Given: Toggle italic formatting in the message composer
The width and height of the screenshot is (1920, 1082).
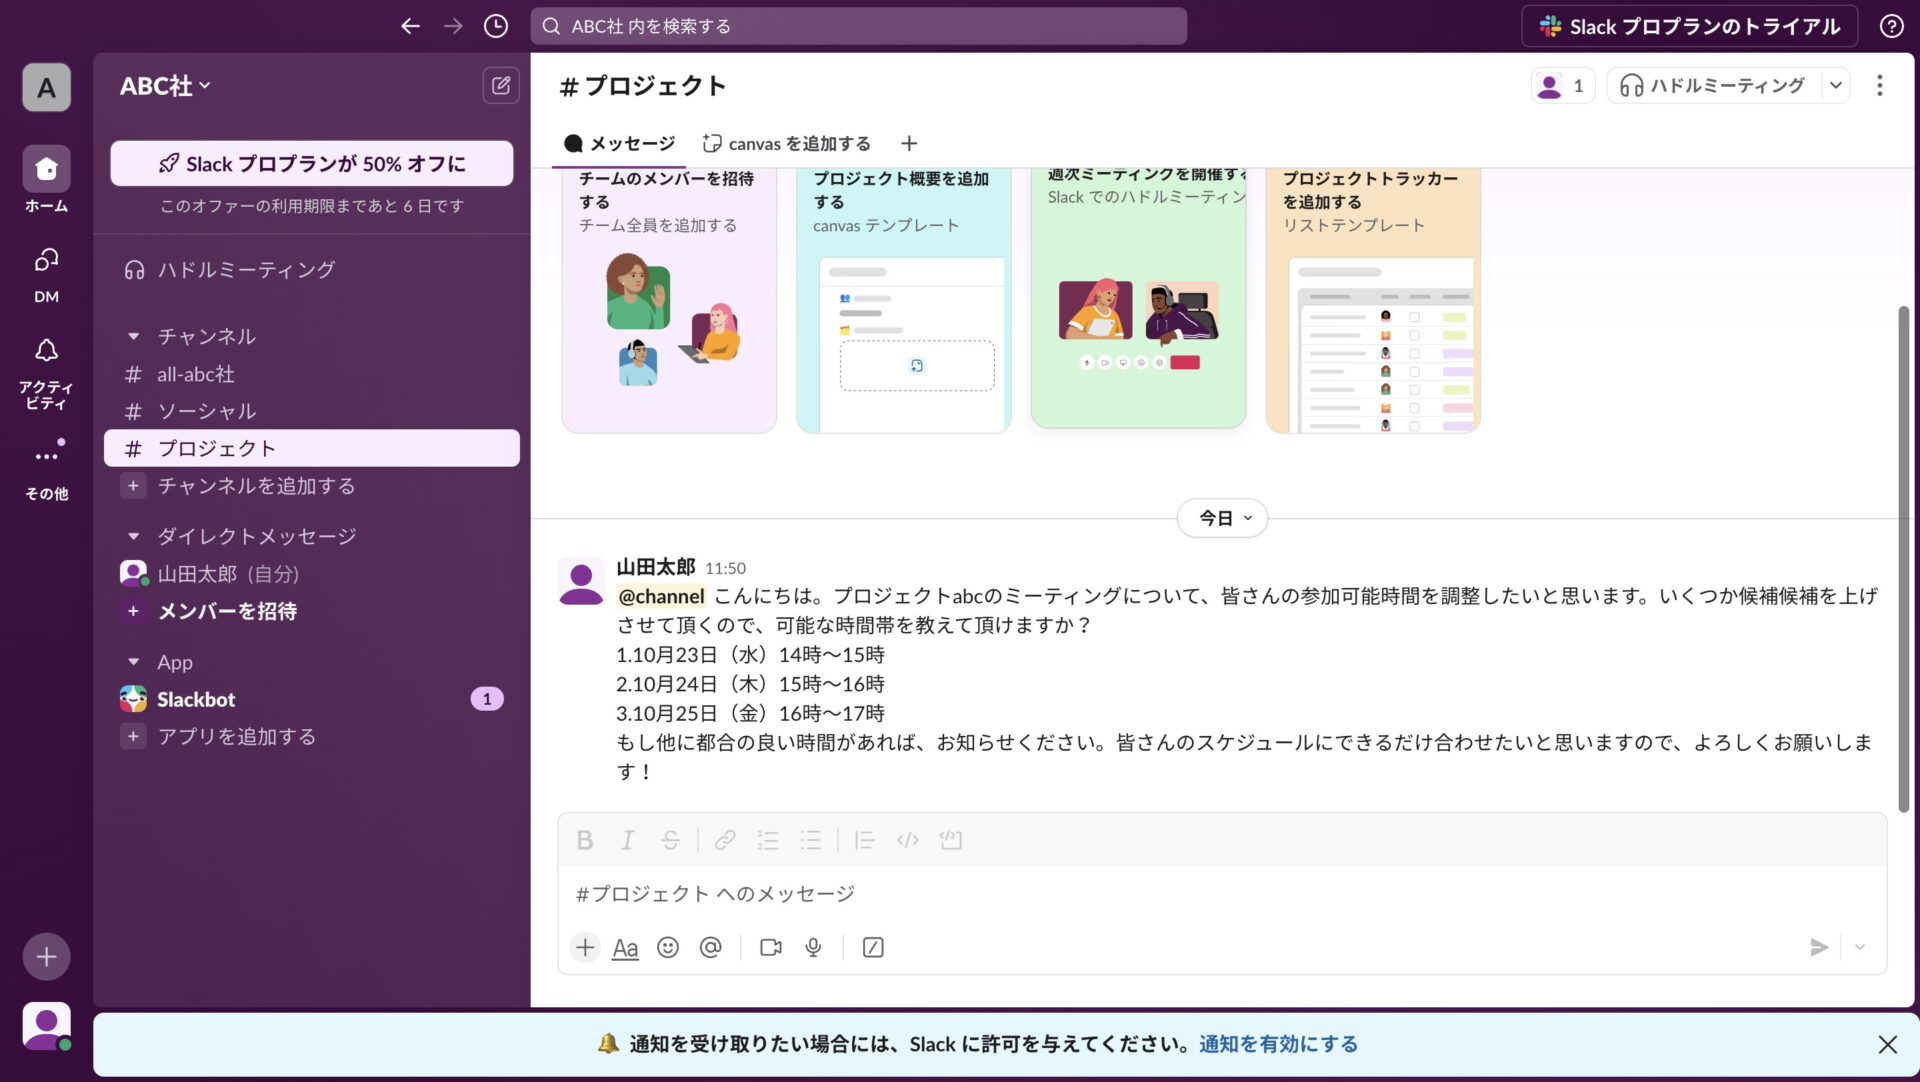Looking at the screenshot, I should click(x=627, y=840).
